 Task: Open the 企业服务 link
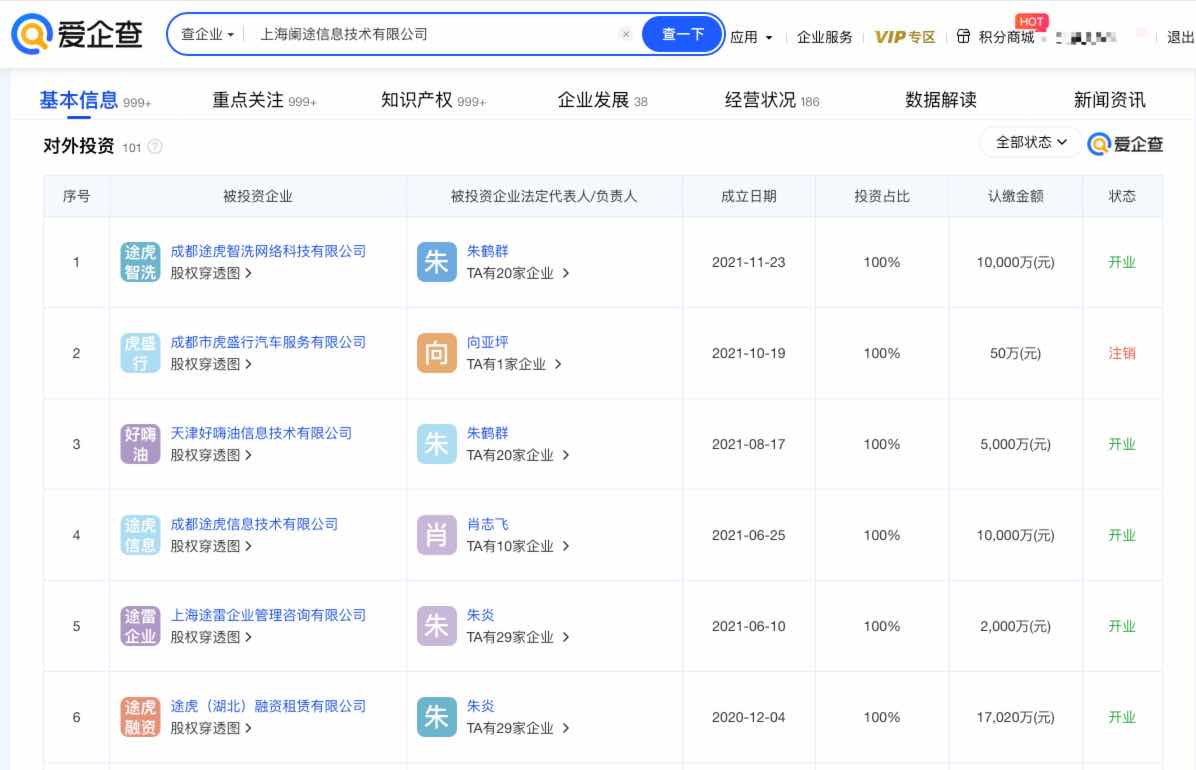[x=825, y=37]
